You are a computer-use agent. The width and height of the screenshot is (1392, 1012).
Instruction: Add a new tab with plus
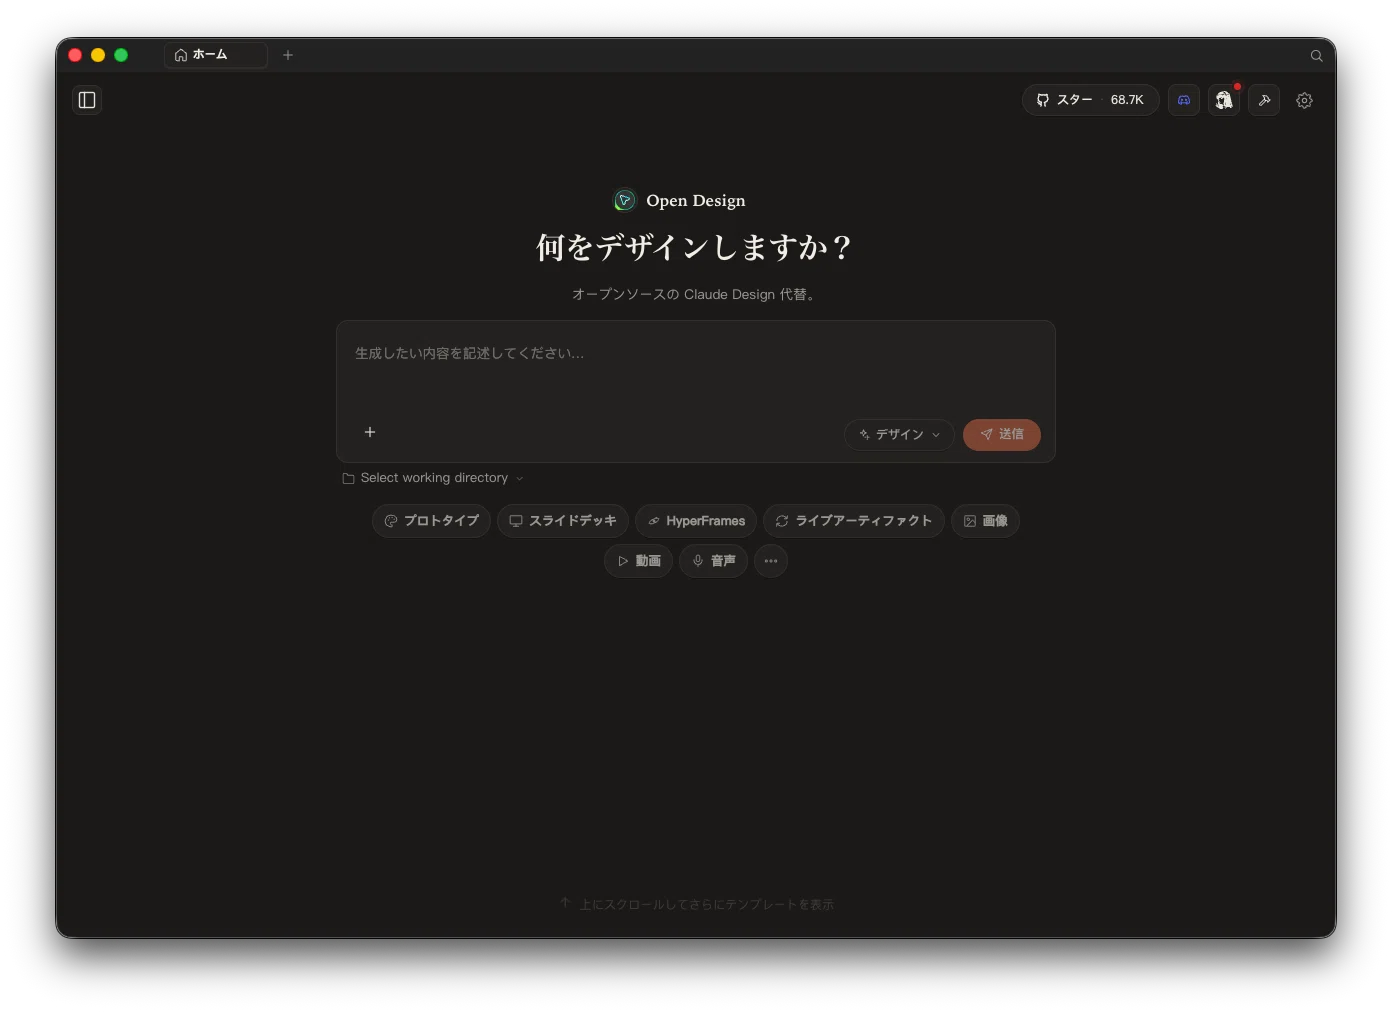pyautogui.click(x=288, y=55)
